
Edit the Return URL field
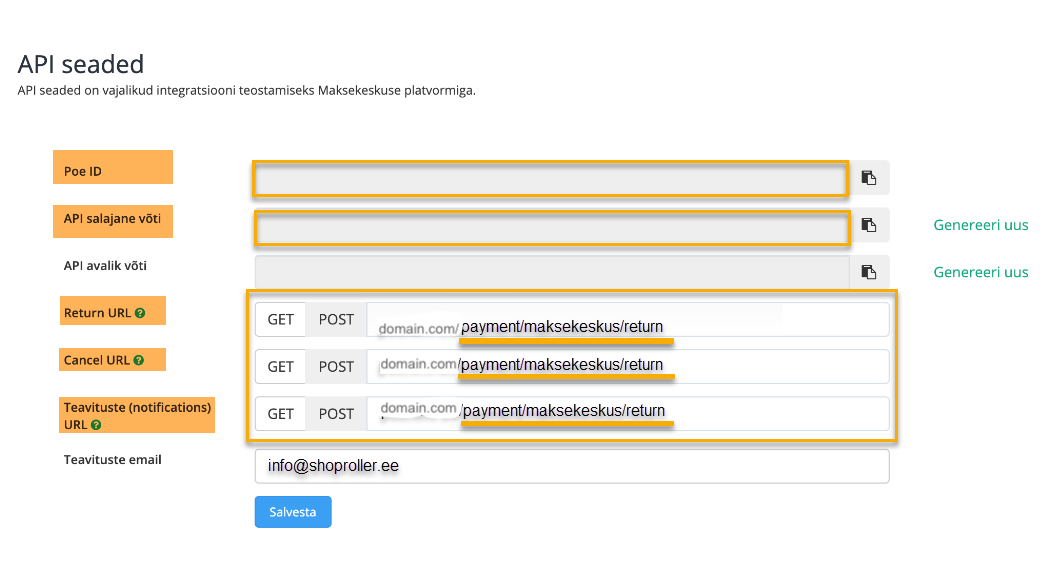point(628,320)
